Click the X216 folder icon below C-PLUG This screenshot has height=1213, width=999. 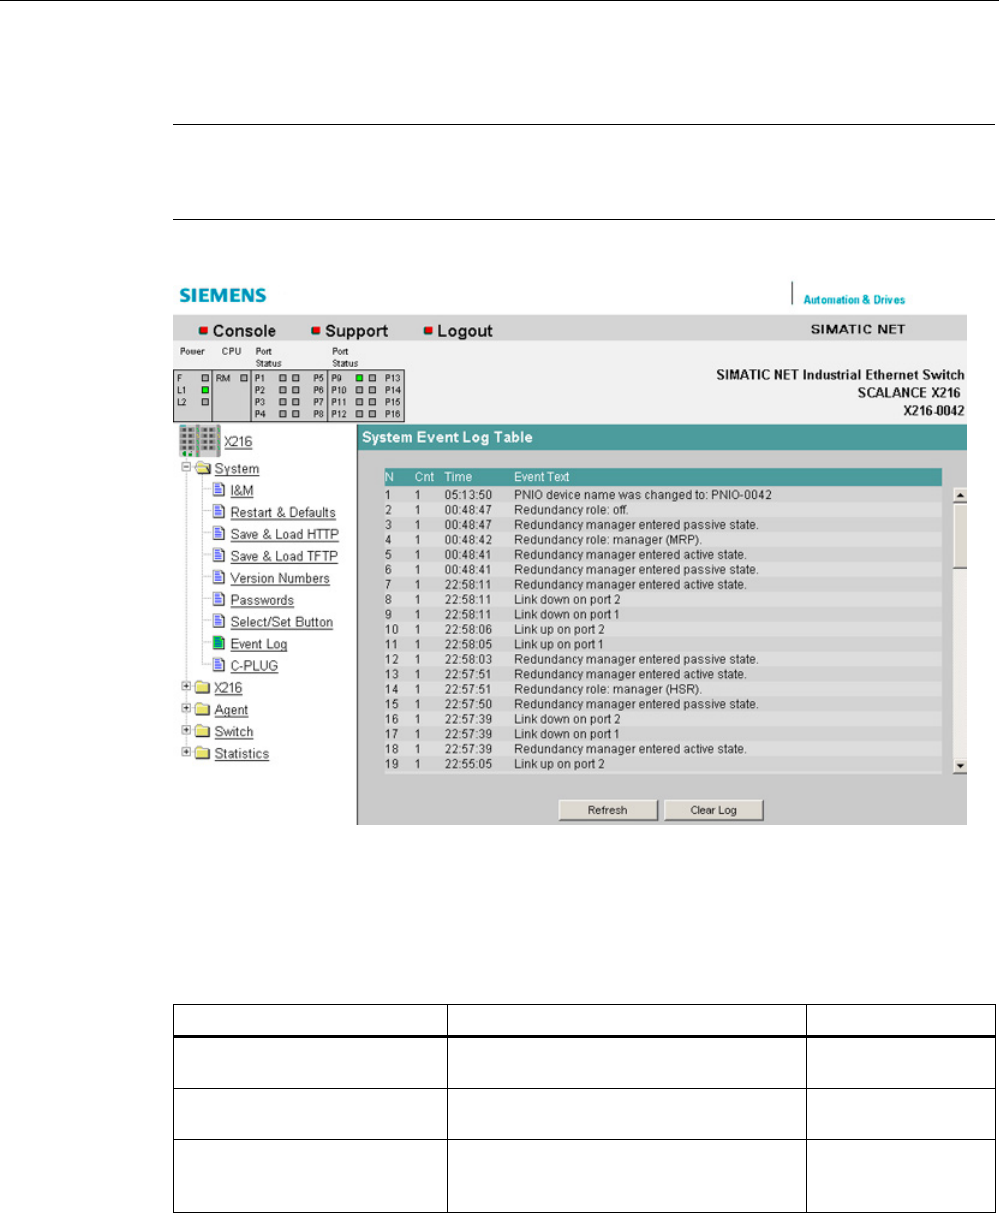pyautogui.click(x=203, y=688)
